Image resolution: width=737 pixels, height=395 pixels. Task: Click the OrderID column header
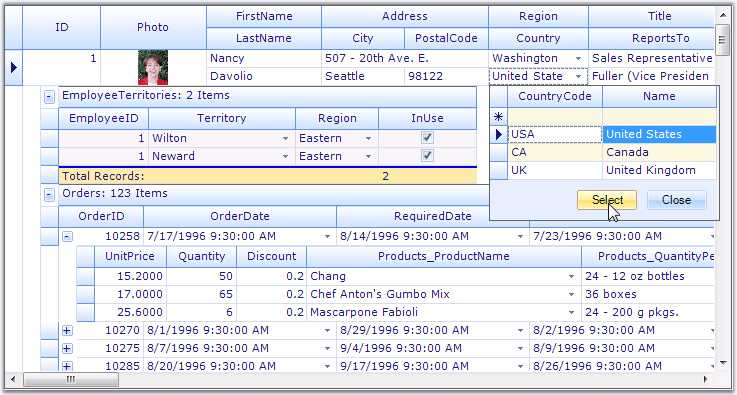[101, 216]
